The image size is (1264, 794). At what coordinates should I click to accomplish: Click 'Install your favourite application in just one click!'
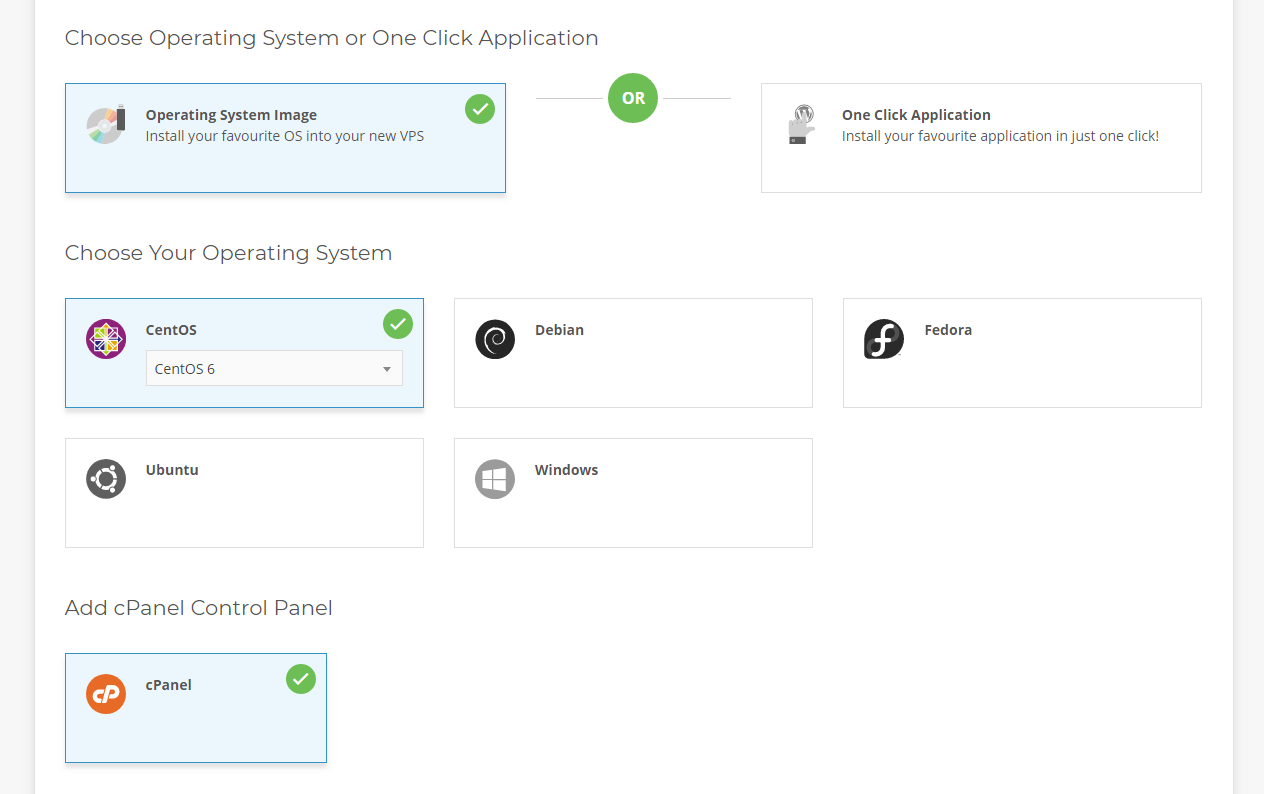pyautogui.click(x=1000, y=136)
